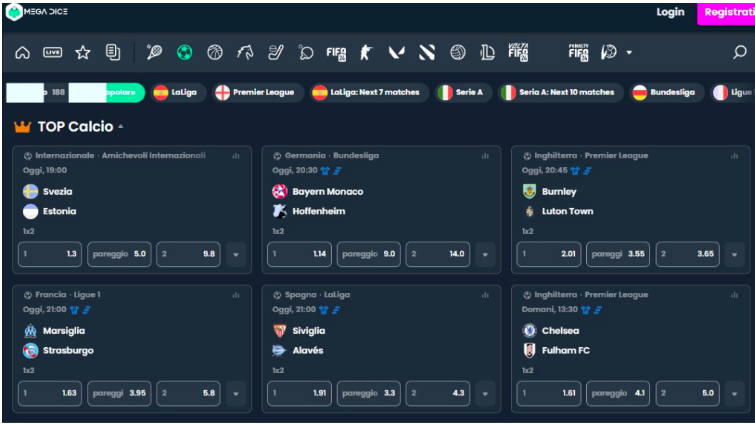This screenshot has height=424, width=755.
Task: Open favorites star icon
Action: [x=83, y=52]
